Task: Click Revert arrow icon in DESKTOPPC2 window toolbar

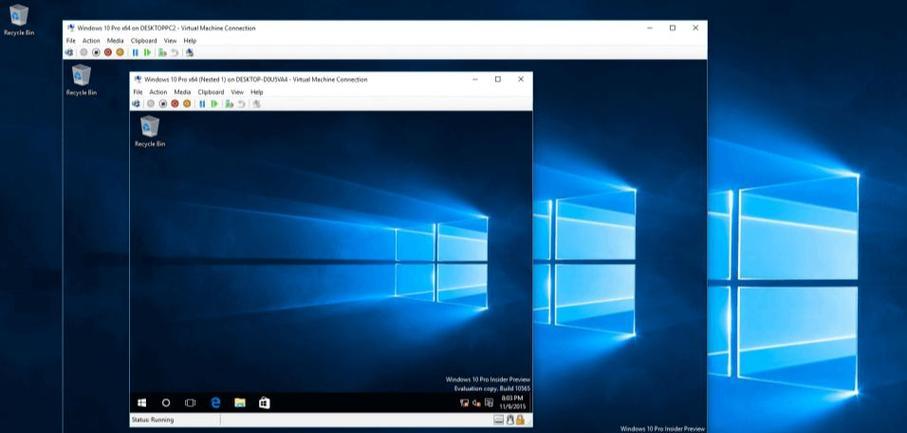Action: [174, 52]
